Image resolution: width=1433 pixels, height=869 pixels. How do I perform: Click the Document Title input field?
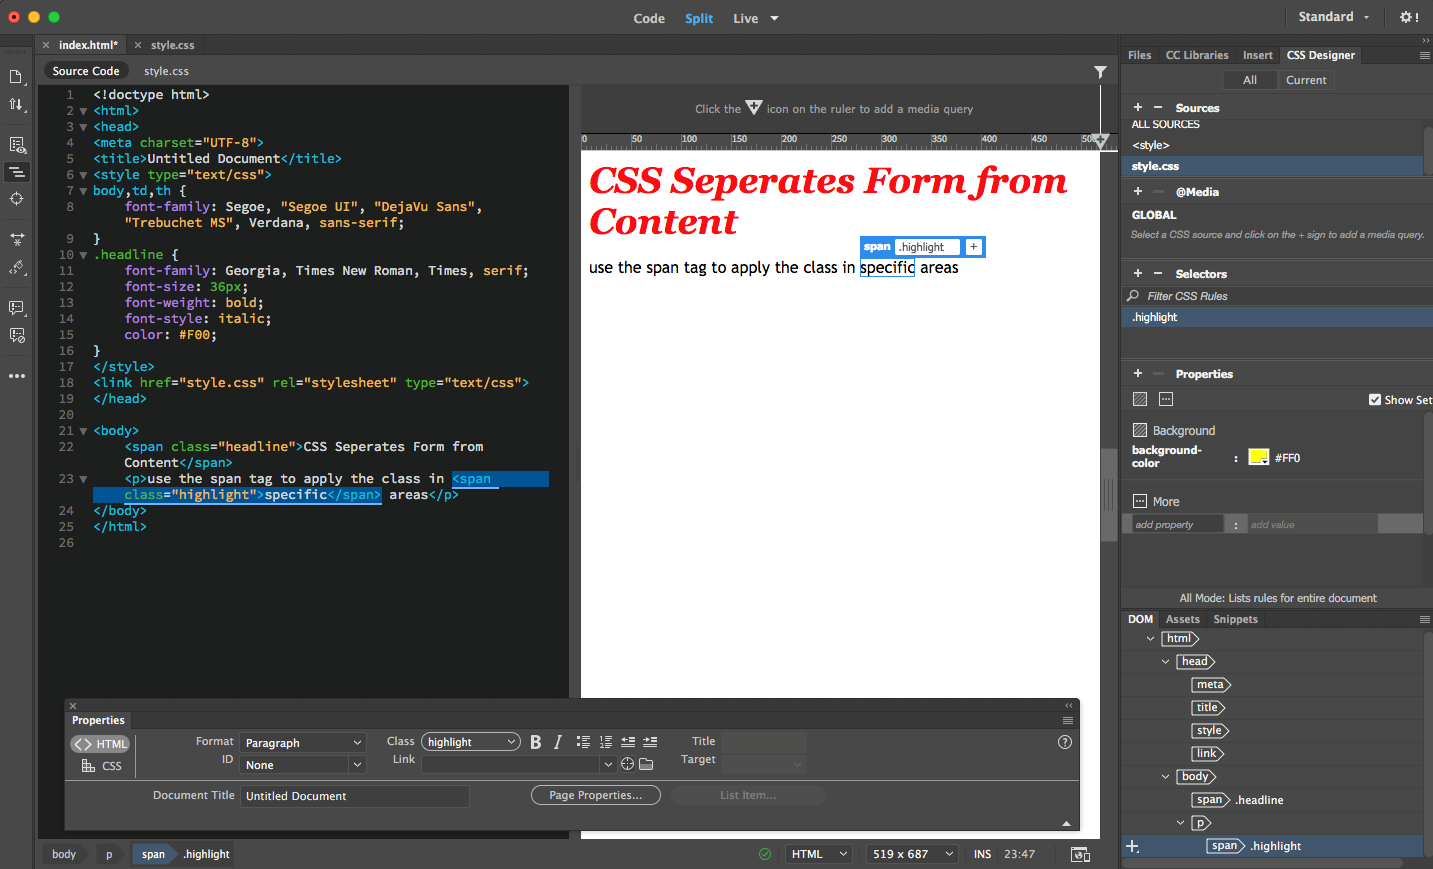click(354, 796)
